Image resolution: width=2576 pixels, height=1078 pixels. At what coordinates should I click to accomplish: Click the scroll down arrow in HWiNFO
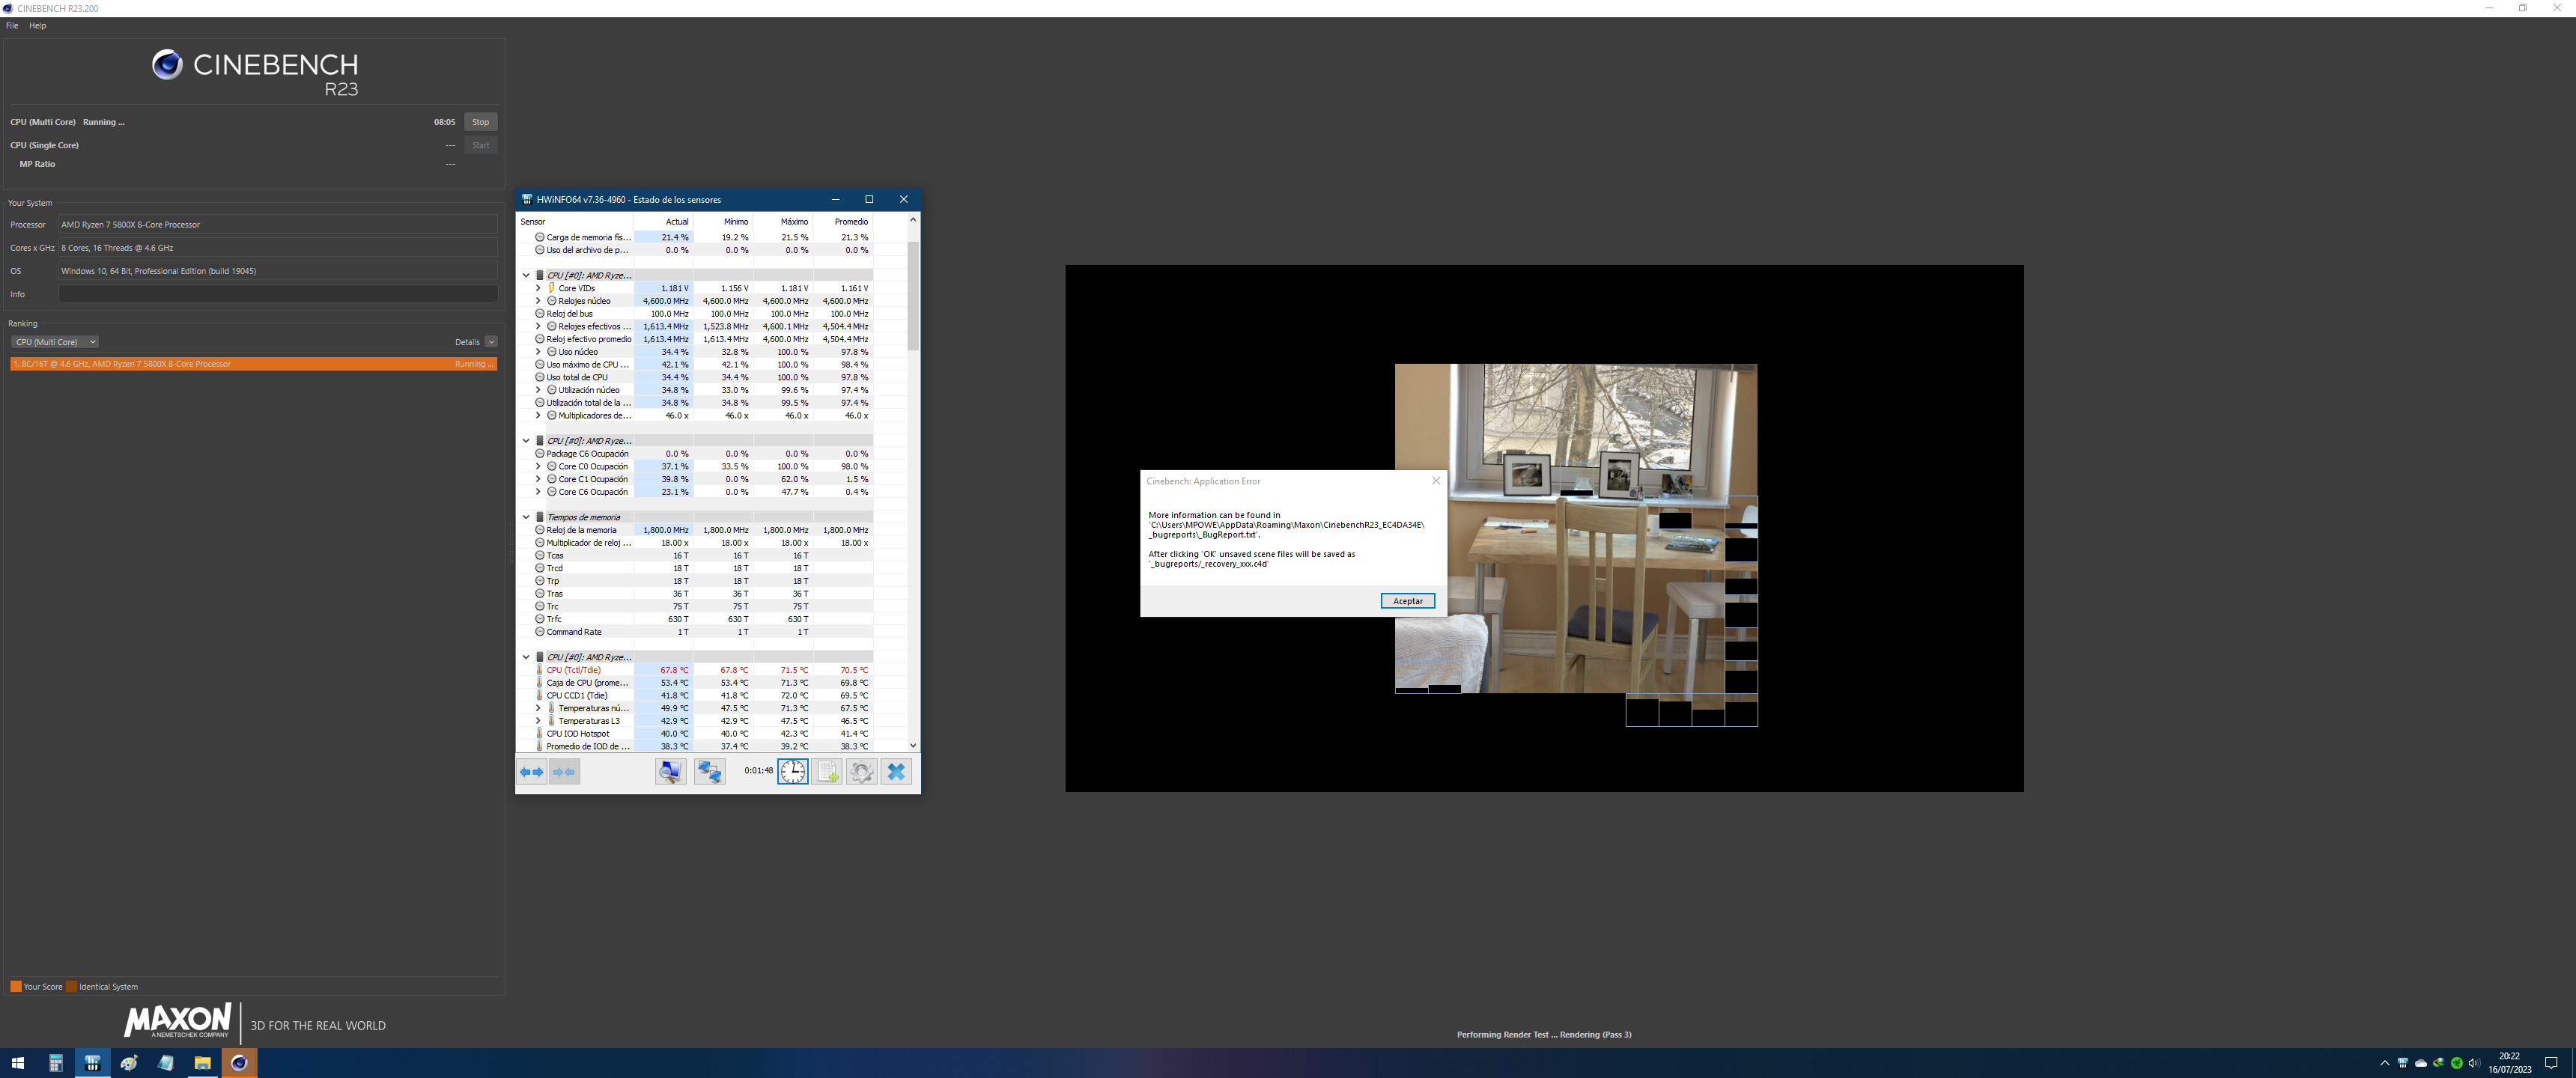click(x=913, y=745)
